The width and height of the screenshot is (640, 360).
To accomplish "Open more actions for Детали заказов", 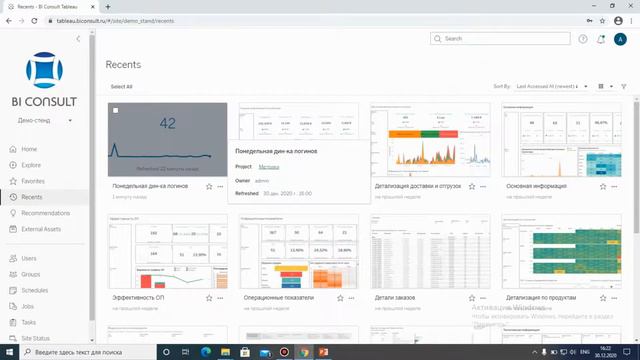I will (483, 298).
